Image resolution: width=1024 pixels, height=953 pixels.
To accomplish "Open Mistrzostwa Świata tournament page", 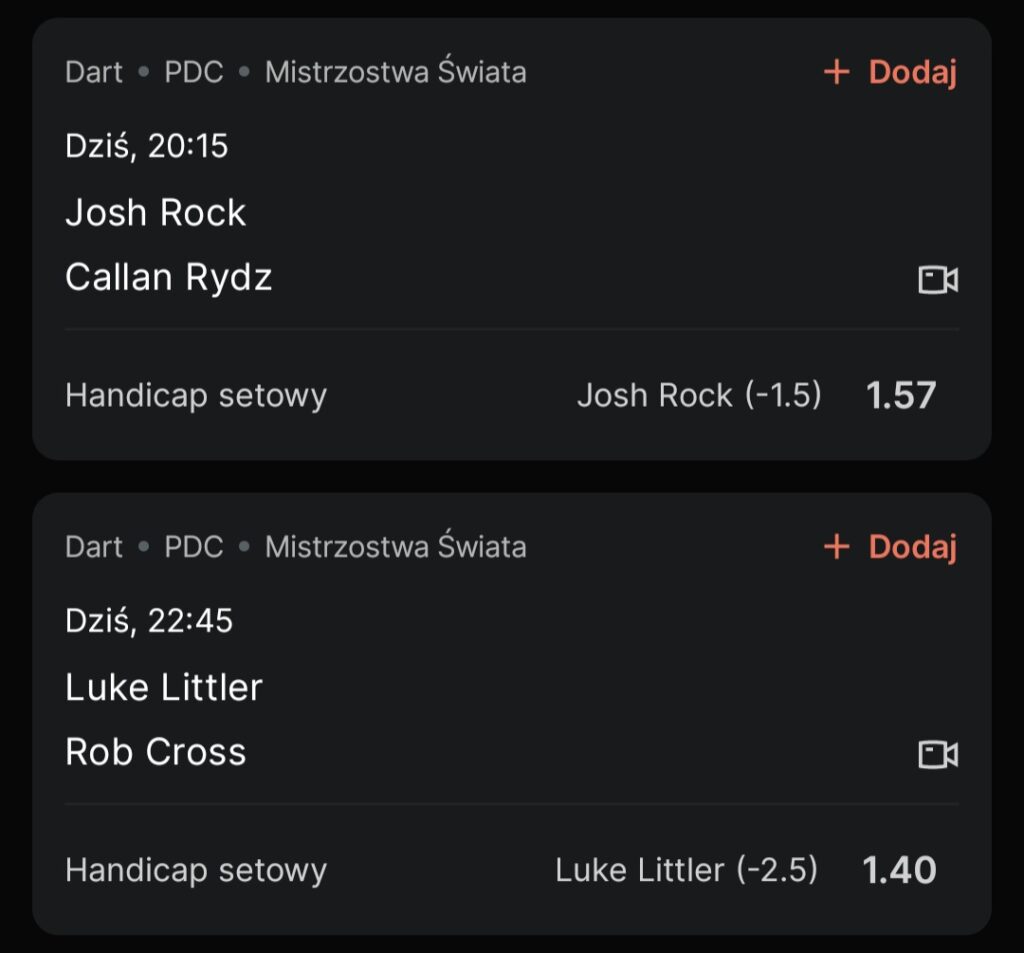I will point(395,71).
